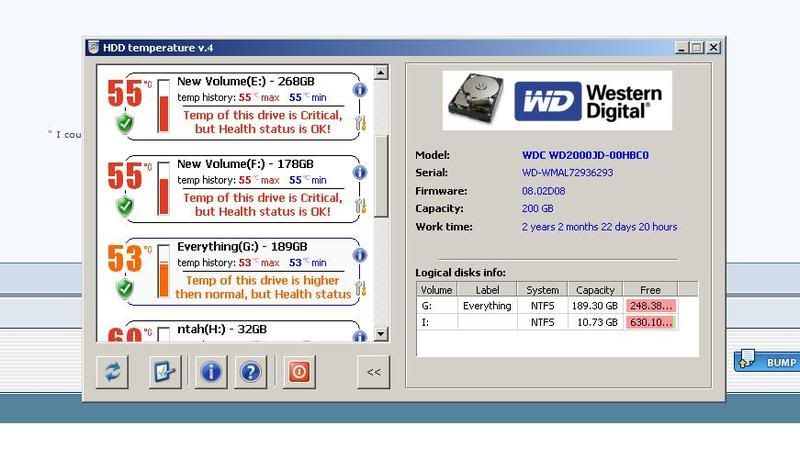Show info for New Volume(E:) drive
Viewport: 800px width, 470px height.
359,90
